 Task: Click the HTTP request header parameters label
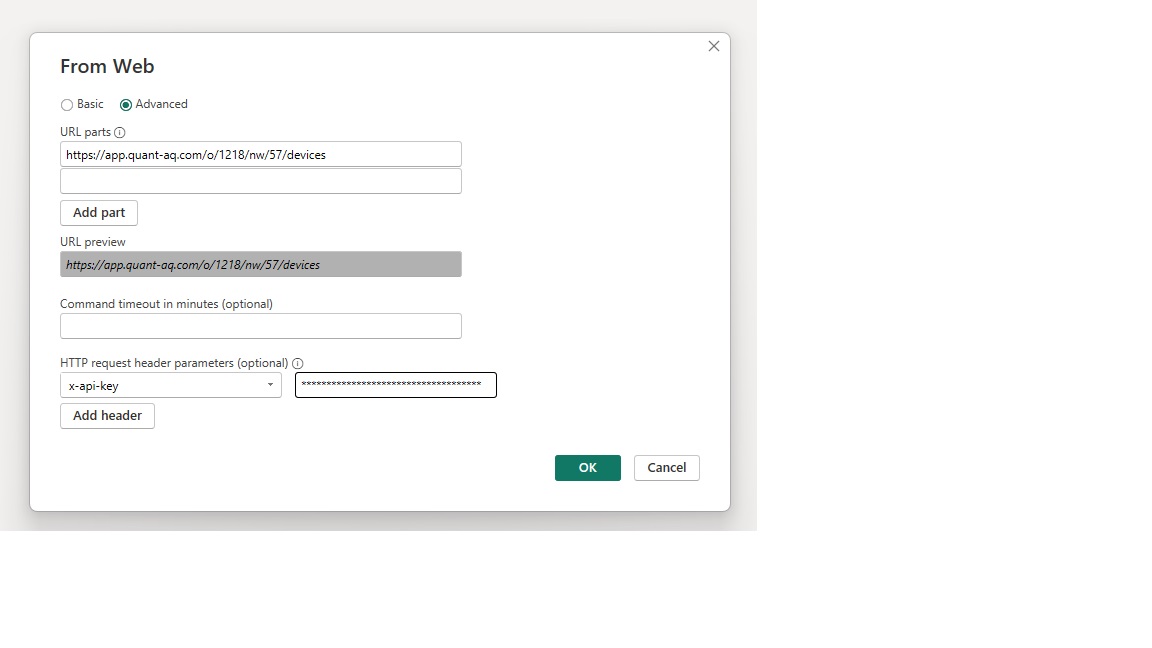[x=174, y=363]
